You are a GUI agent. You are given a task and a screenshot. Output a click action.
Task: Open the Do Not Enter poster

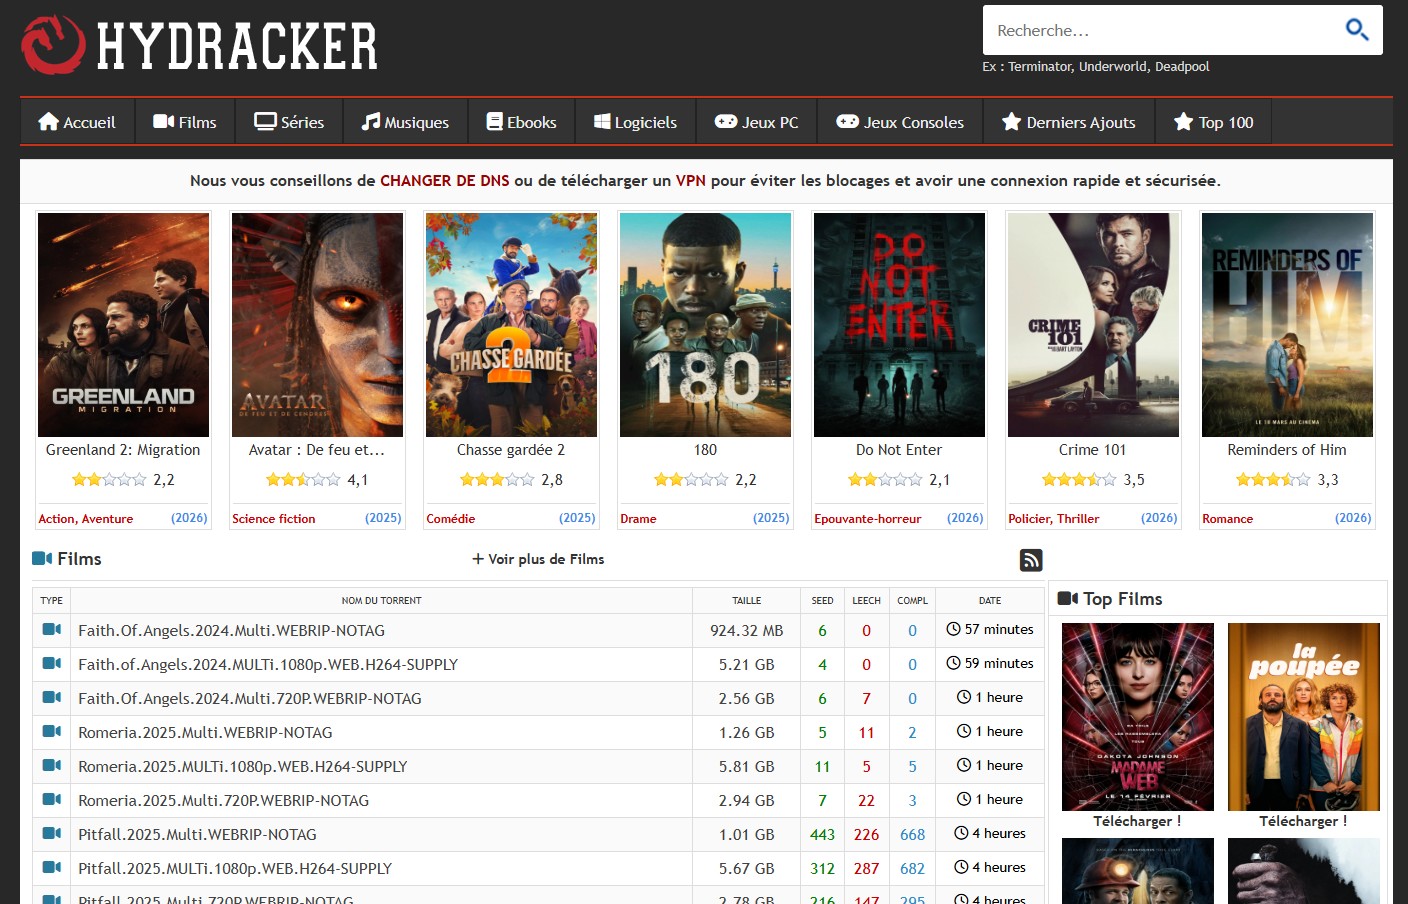coord(899,325)
